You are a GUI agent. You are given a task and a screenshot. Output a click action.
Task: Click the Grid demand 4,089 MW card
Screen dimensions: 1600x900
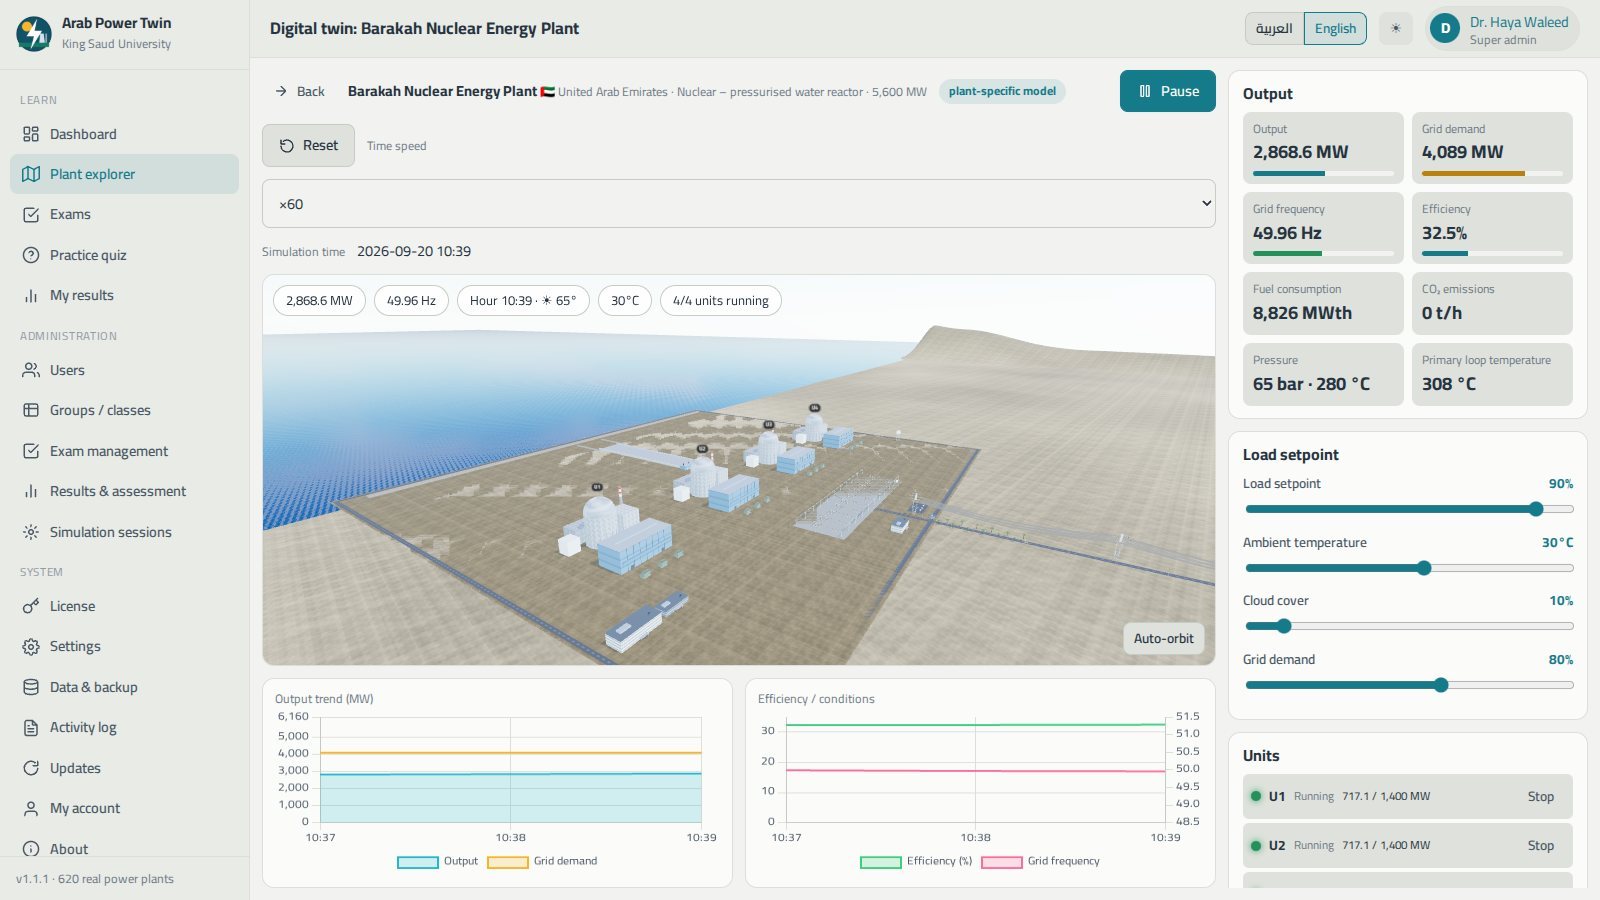tap(1492, 147)
